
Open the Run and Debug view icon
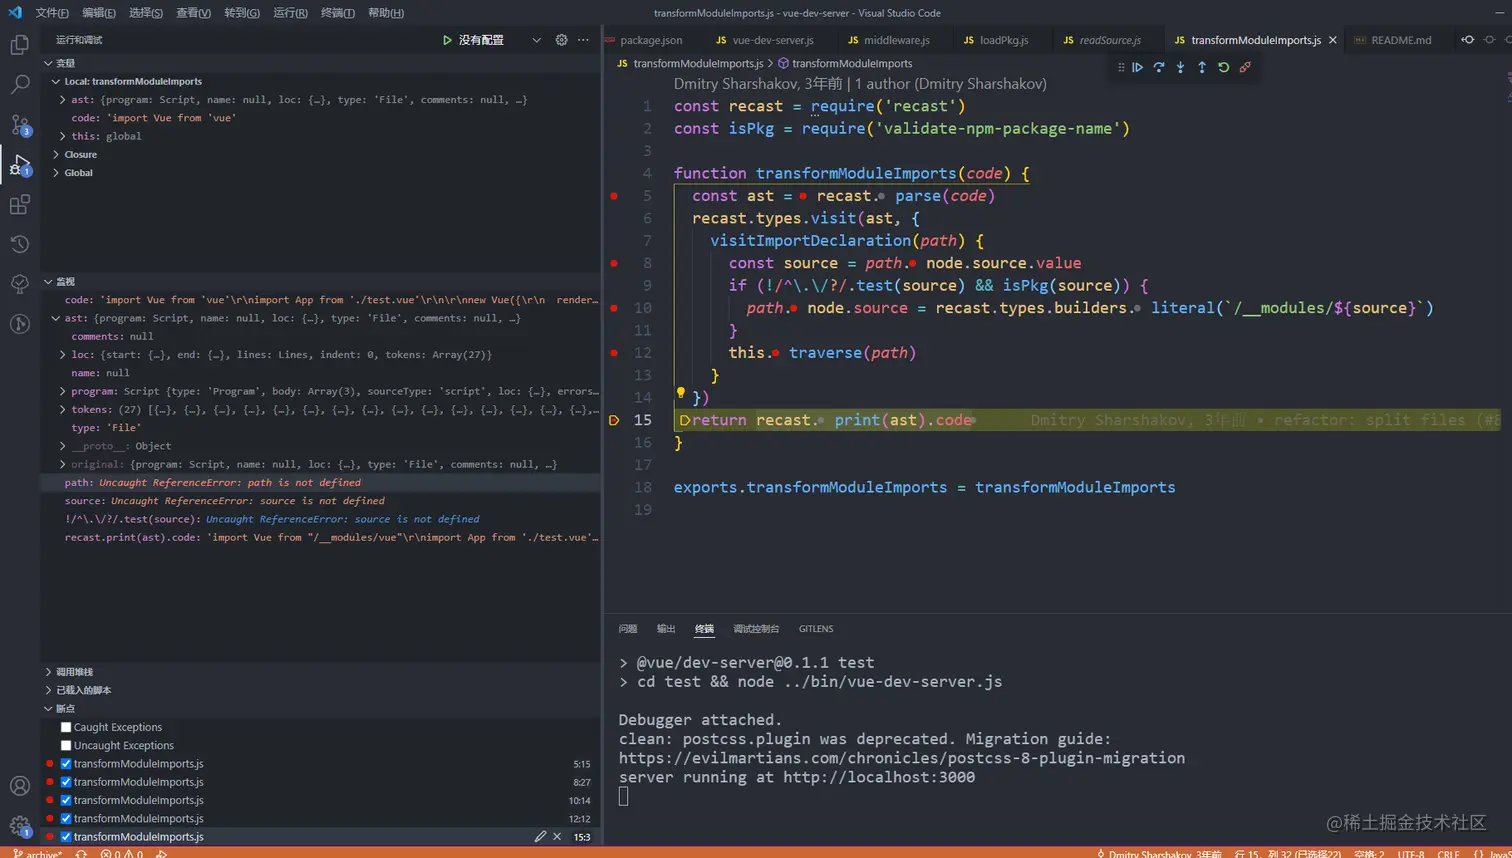coord(19,165)
